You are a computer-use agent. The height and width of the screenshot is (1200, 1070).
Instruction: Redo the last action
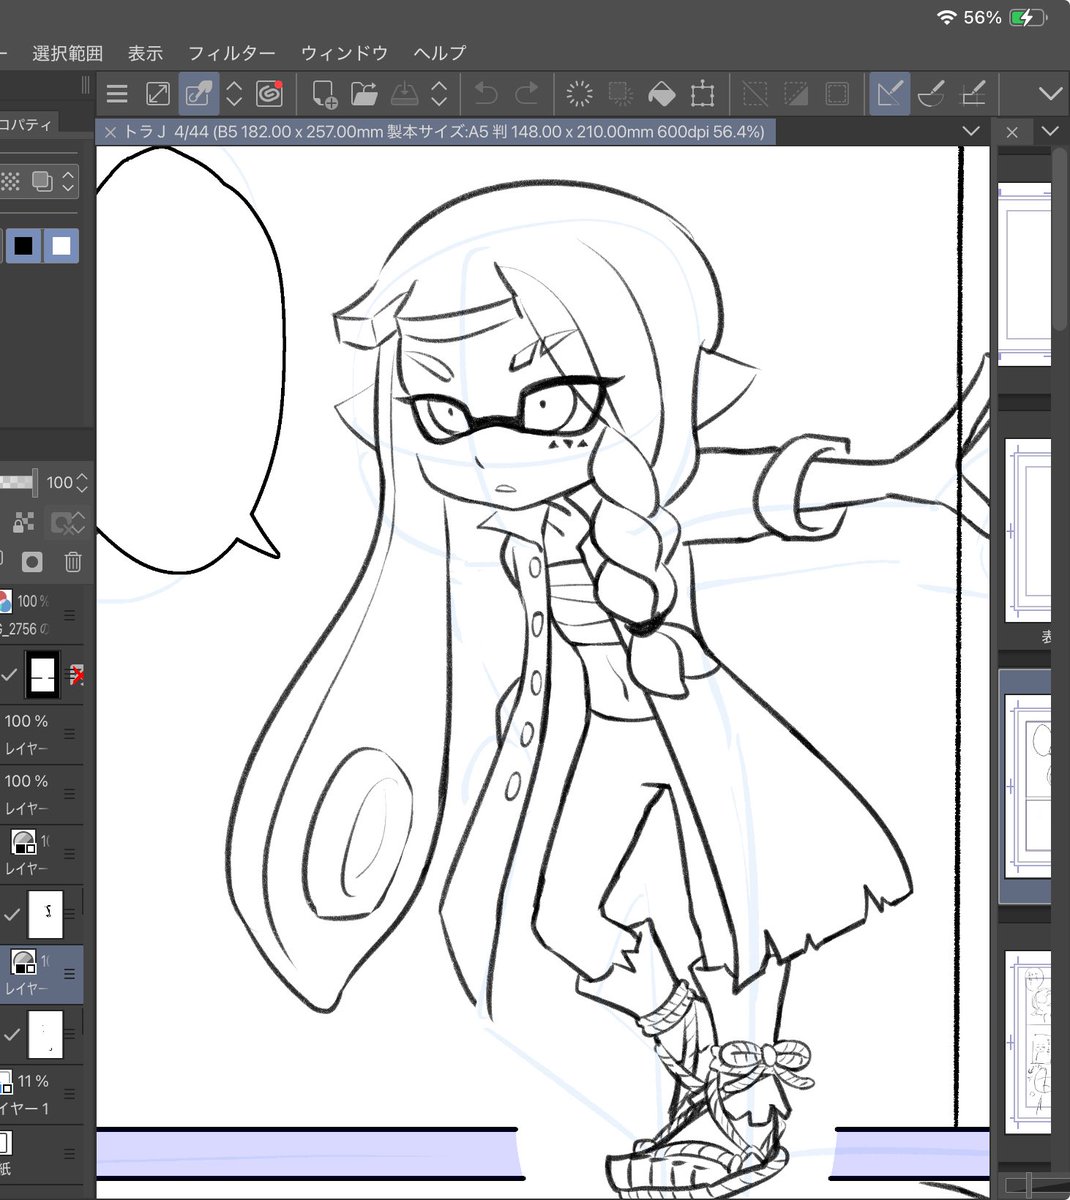[x=526, y=94]
